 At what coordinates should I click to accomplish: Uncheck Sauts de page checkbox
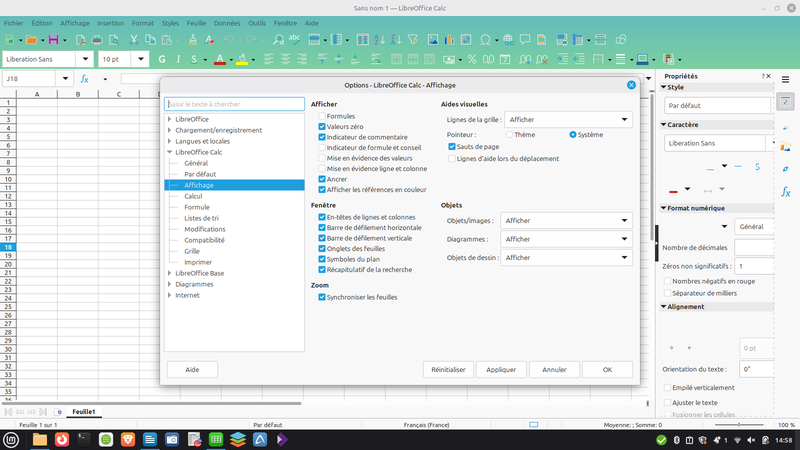[x=452, y=146]
